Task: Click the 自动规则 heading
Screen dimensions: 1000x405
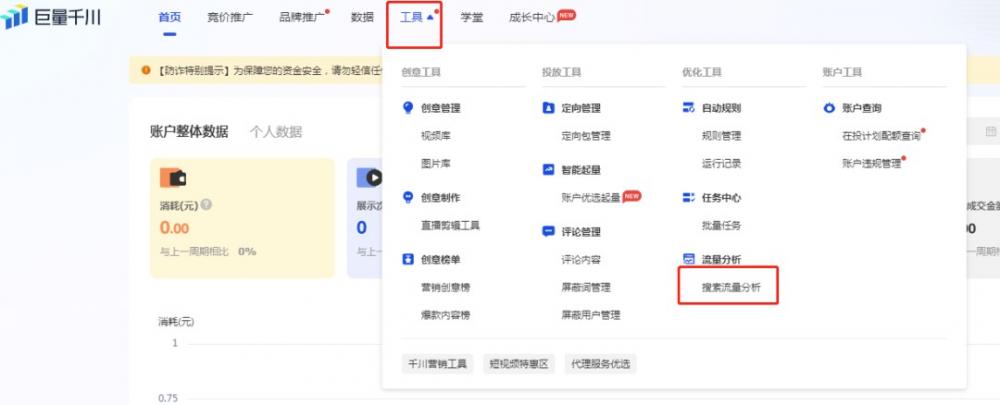Action: click(x=721, y=108)
